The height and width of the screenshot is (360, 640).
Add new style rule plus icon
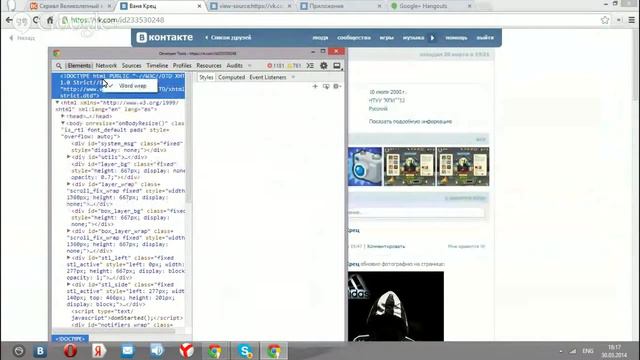tap(315, 86)
